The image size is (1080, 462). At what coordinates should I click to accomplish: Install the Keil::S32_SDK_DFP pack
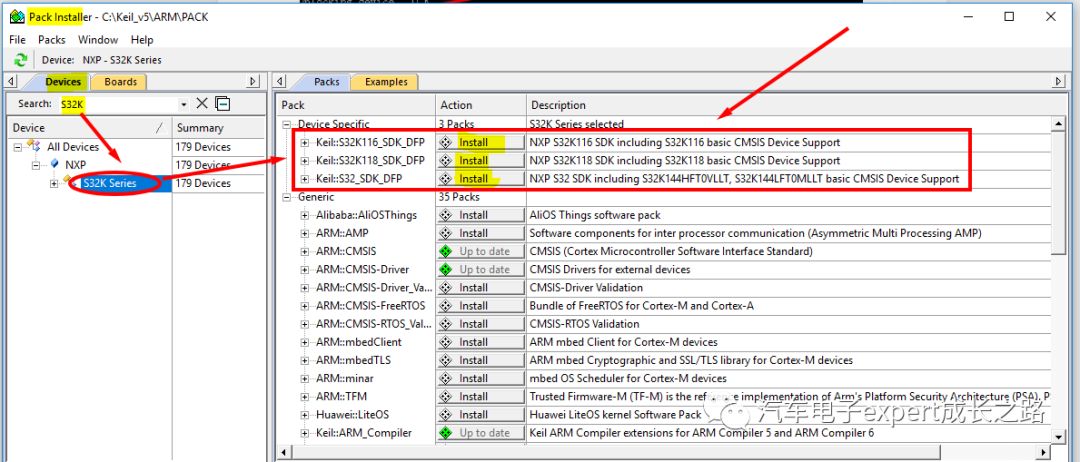point(480,178)
